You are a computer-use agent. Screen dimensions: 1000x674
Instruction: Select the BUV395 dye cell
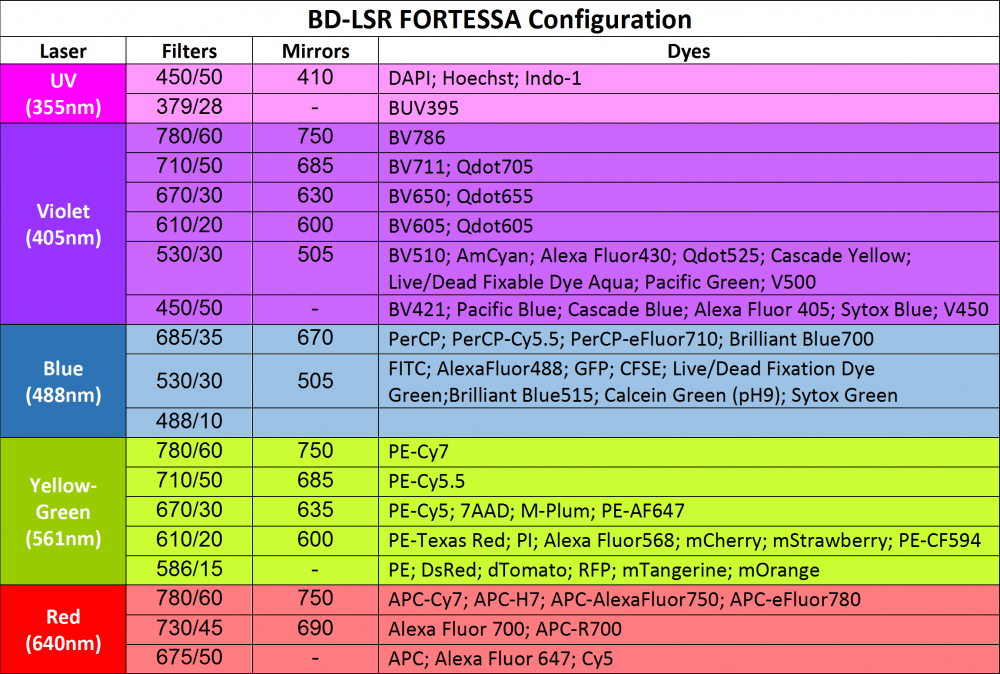click(689, 108)
